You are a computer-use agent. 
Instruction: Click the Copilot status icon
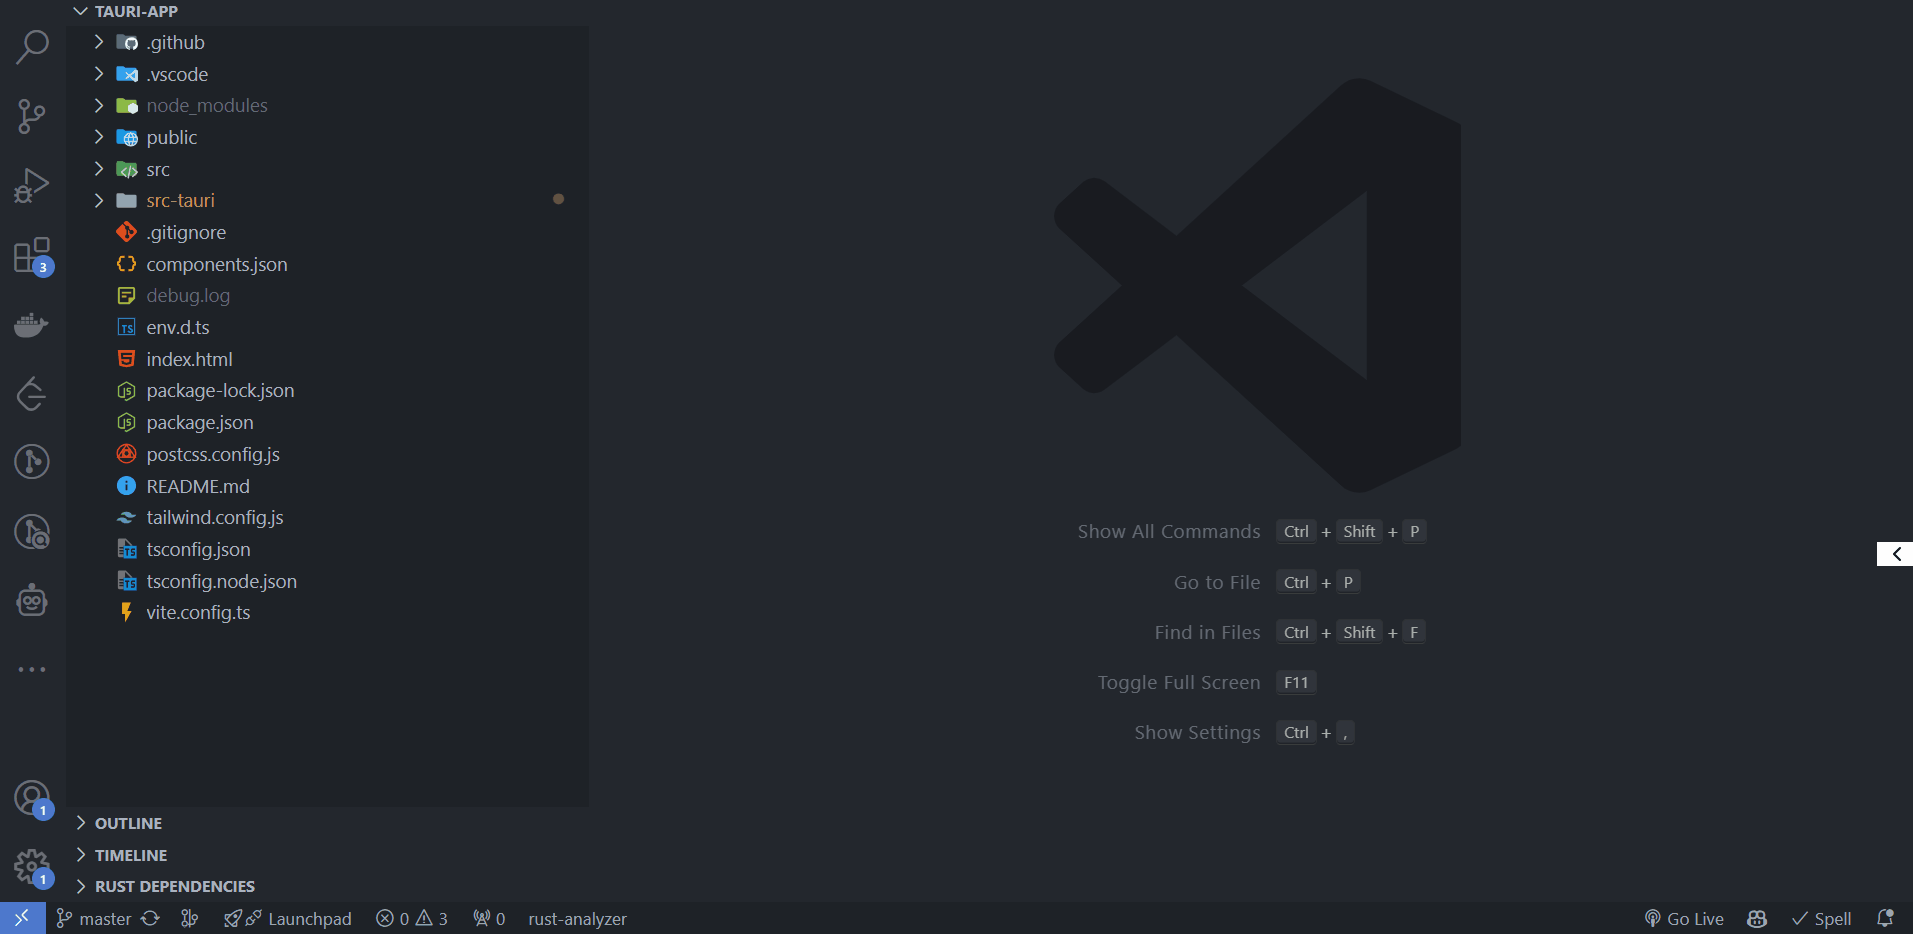coord(1757,919)
